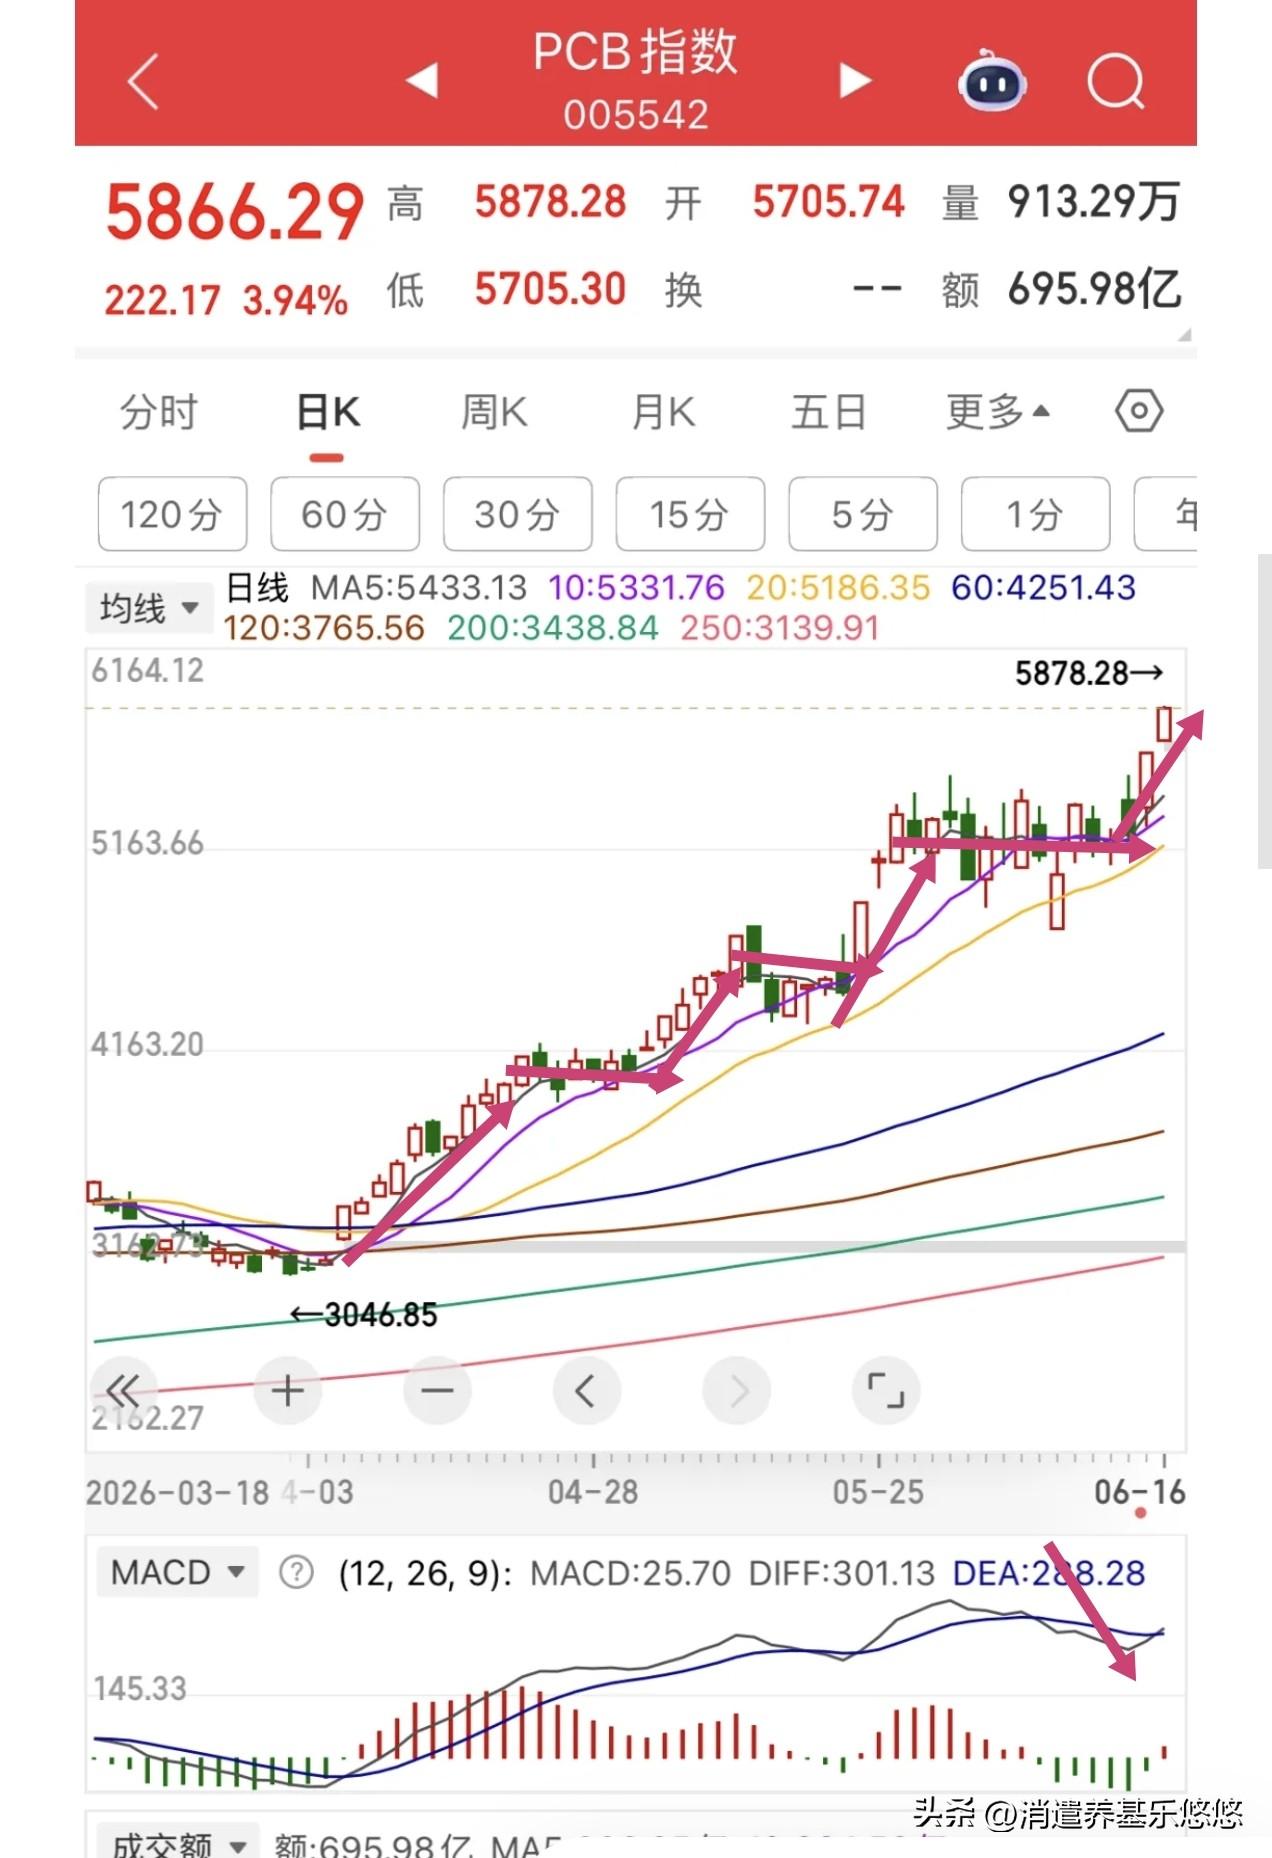Move chart right with the chevron button
Viewport: 1272px width, 1858px height.
(x=737, y=1391)
